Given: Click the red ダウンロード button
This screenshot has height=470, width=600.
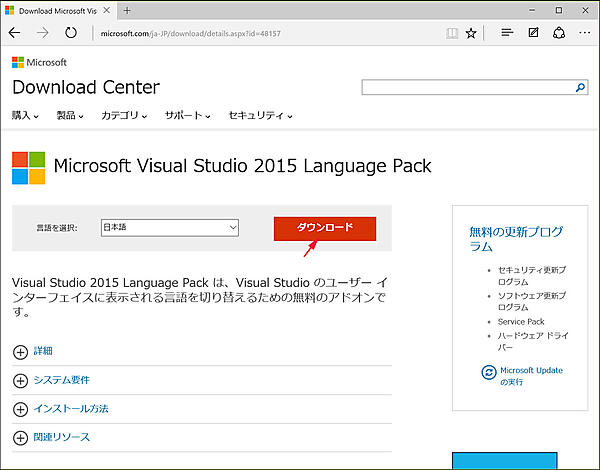Looking at the screenshot, I should coord(325,228).
